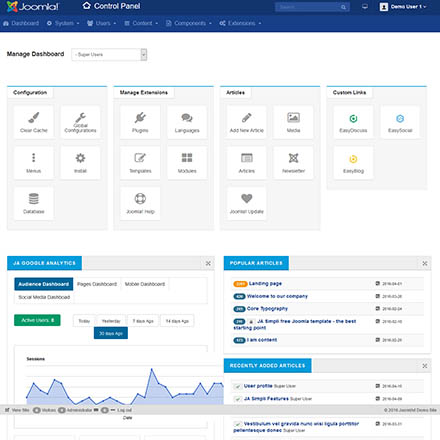The image size is (440, 440).
Task: Open the Core Typography article link
Action: pos(267,309)
